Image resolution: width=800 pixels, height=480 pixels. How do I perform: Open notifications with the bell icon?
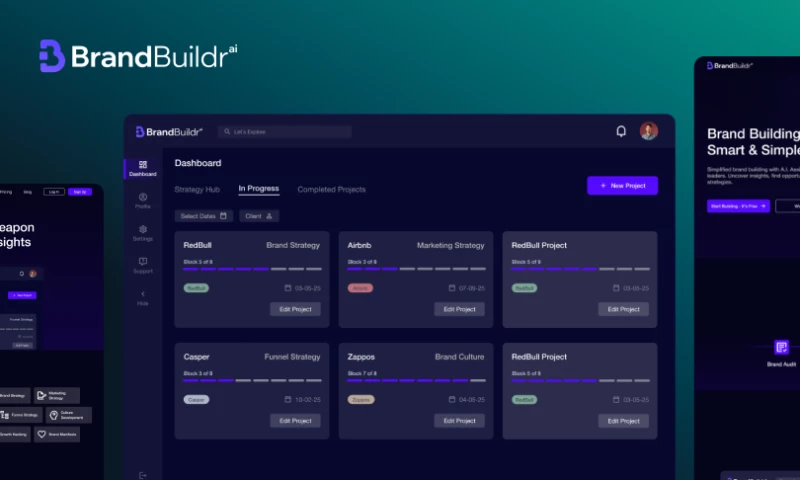coord(621,131)
